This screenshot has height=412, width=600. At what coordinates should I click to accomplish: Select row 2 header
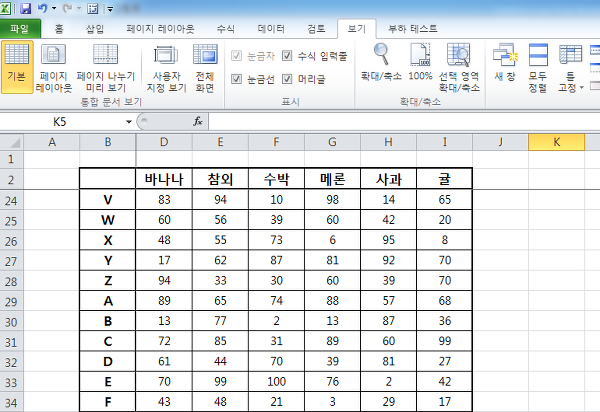click(x=11, y=179)
